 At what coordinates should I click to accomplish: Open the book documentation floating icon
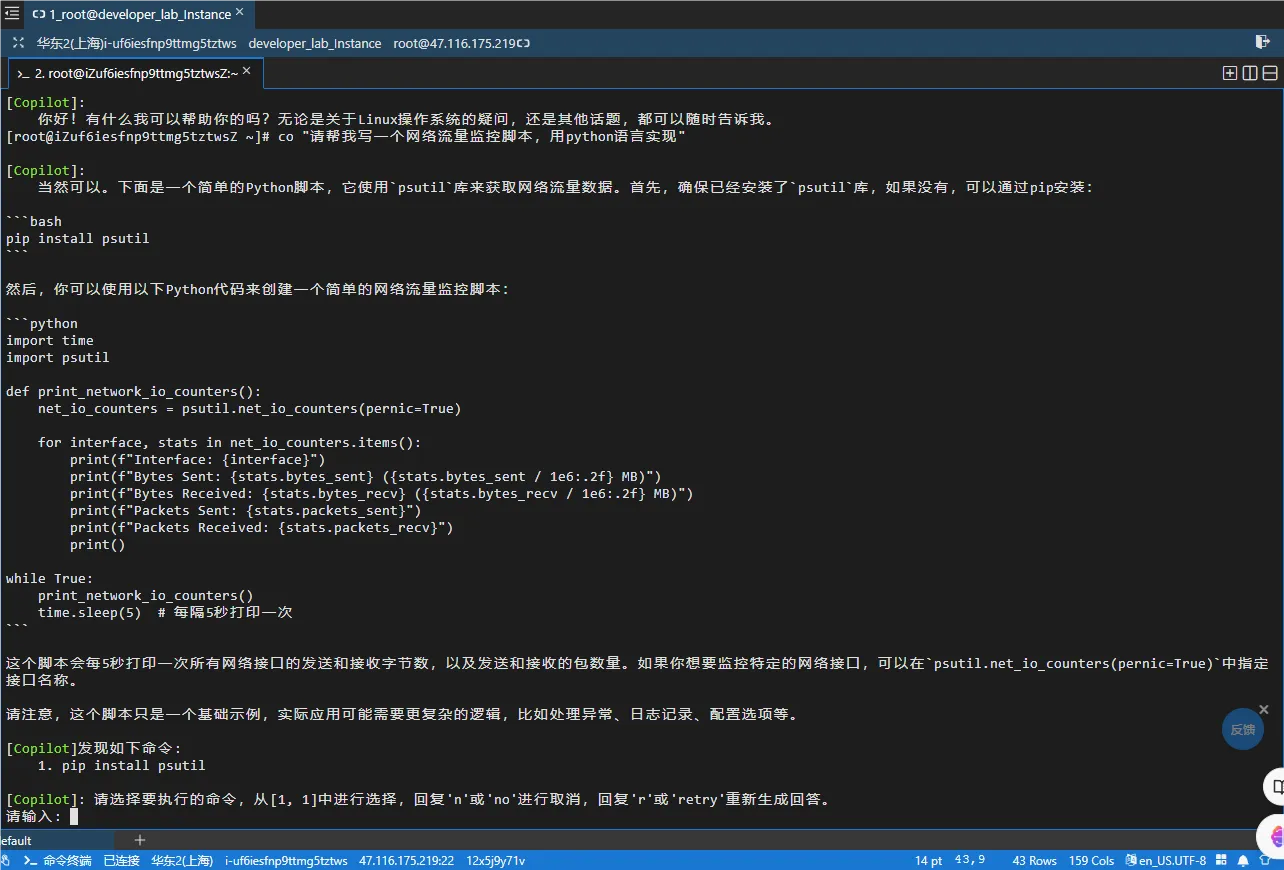coord(1274,785)
